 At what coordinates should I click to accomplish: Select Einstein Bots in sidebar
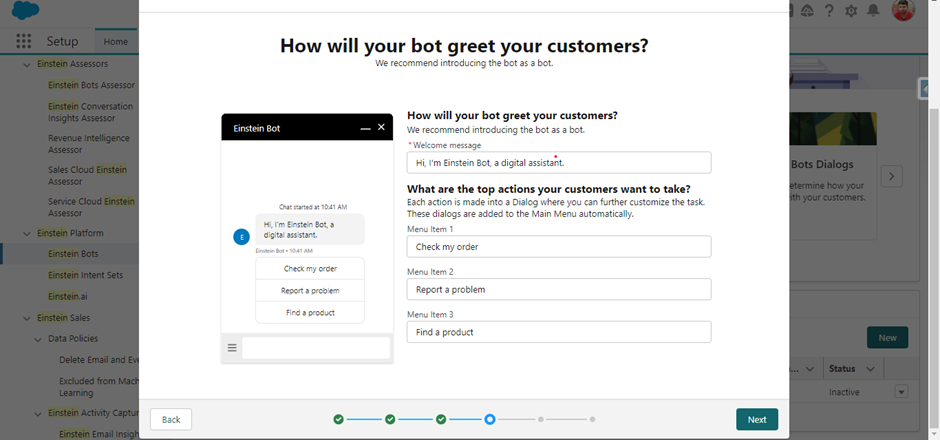(x=73, y=254)
